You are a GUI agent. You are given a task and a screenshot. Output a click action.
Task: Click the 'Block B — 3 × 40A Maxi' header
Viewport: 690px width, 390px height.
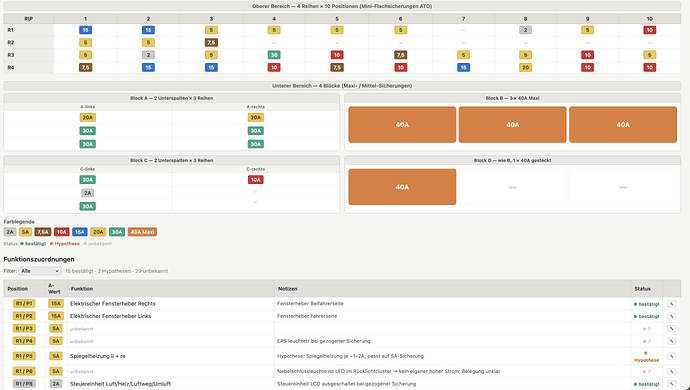click(512, 98)
